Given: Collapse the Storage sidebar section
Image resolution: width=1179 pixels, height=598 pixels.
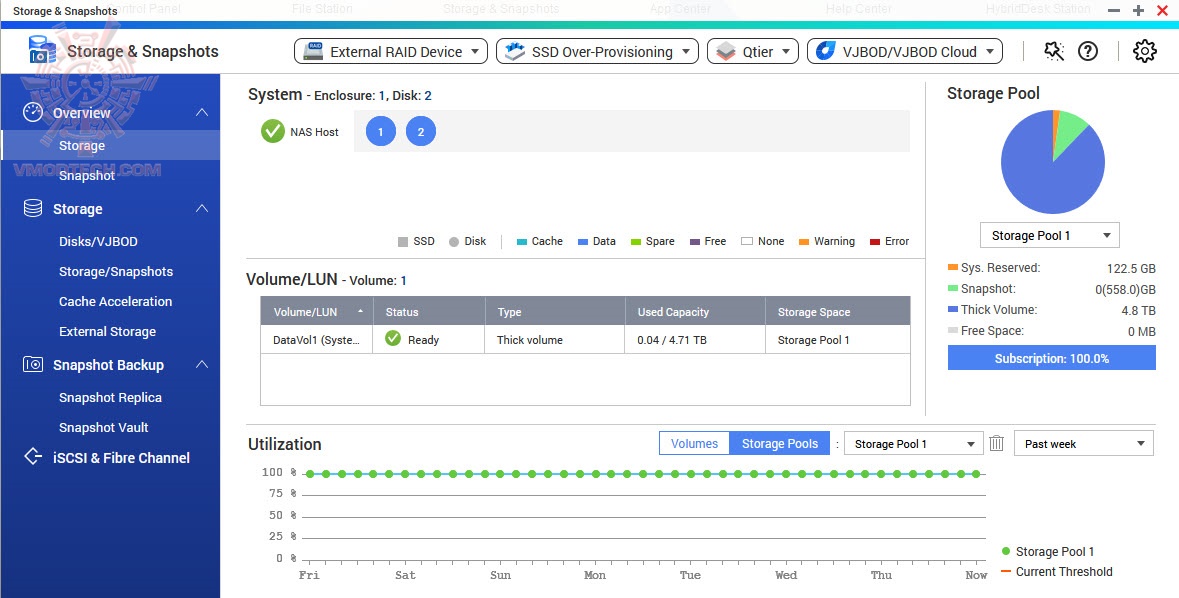Looking at the screenshot, I should coord(202,208).
